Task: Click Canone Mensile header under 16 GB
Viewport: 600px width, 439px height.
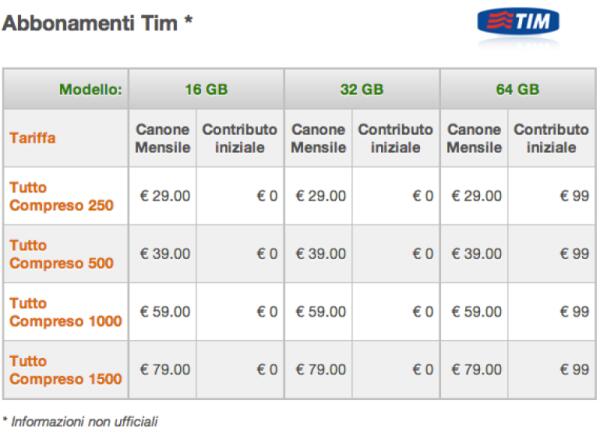Action: (x=163, y=141)
